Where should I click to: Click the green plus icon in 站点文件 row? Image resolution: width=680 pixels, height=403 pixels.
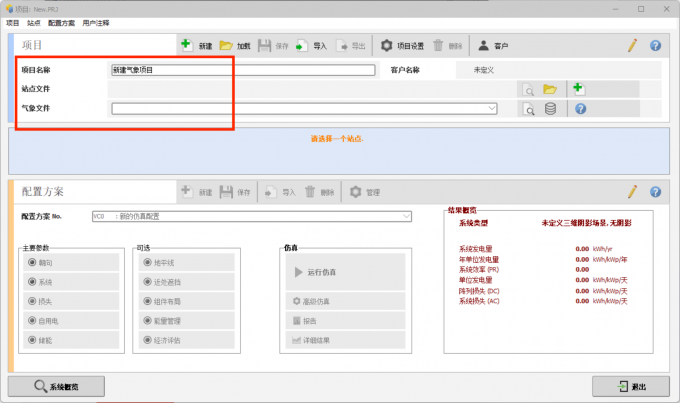tap(579, 89)
